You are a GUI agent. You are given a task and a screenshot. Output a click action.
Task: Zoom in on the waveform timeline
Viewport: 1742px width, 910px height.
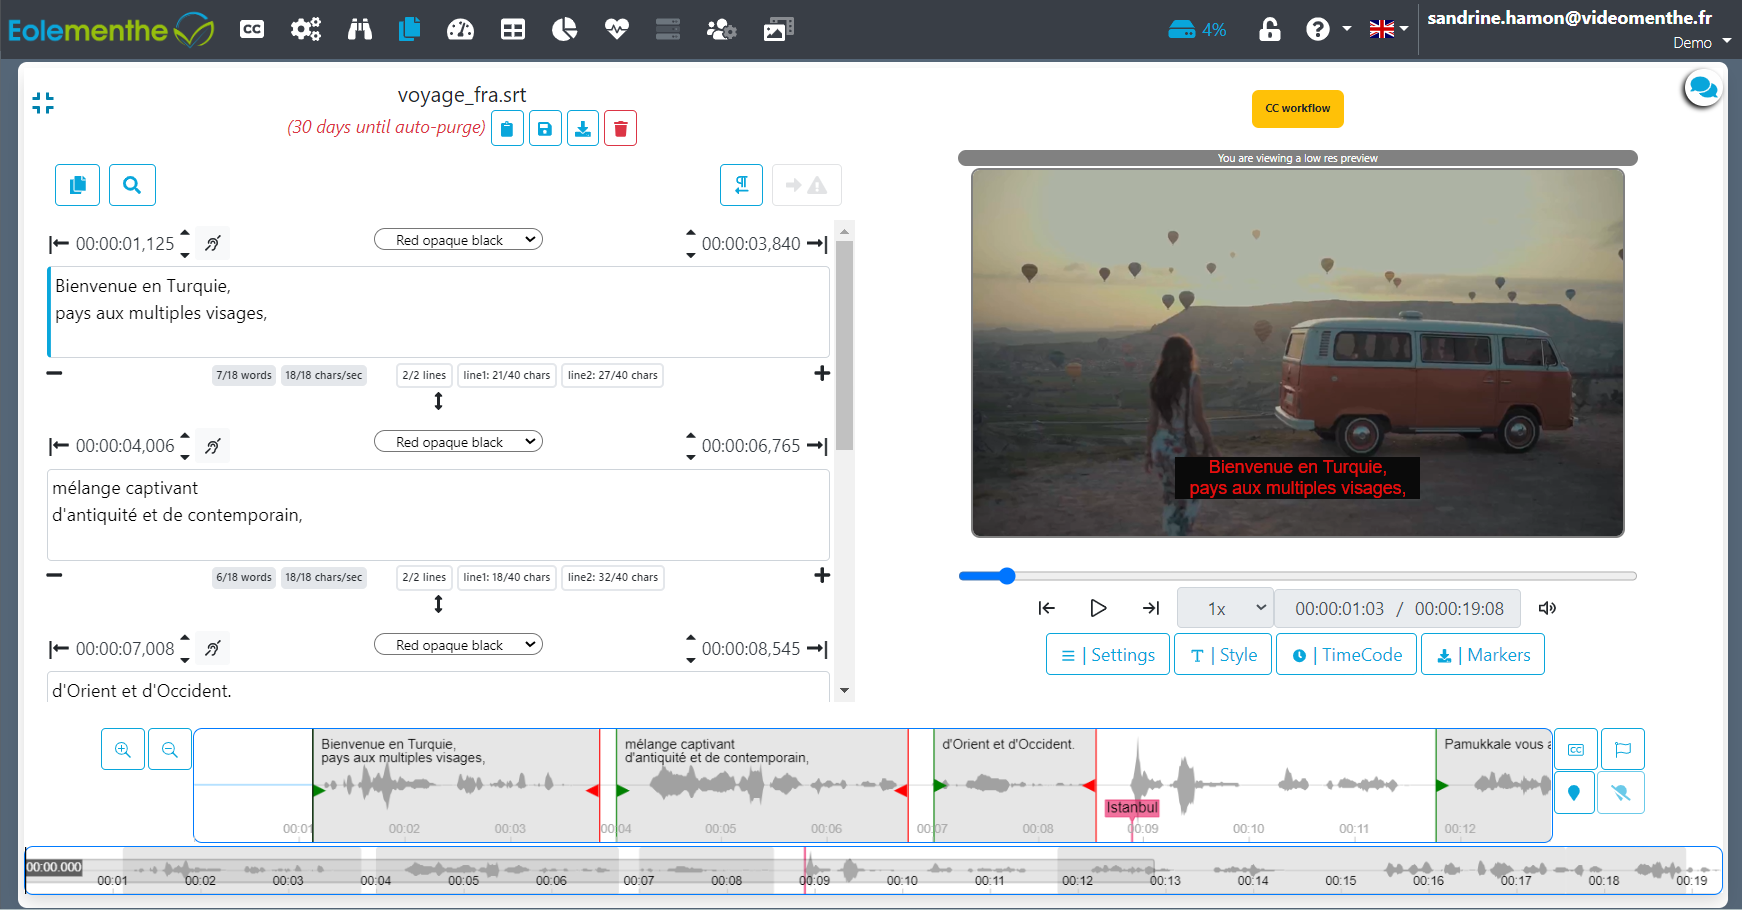(x=122, y=748)
